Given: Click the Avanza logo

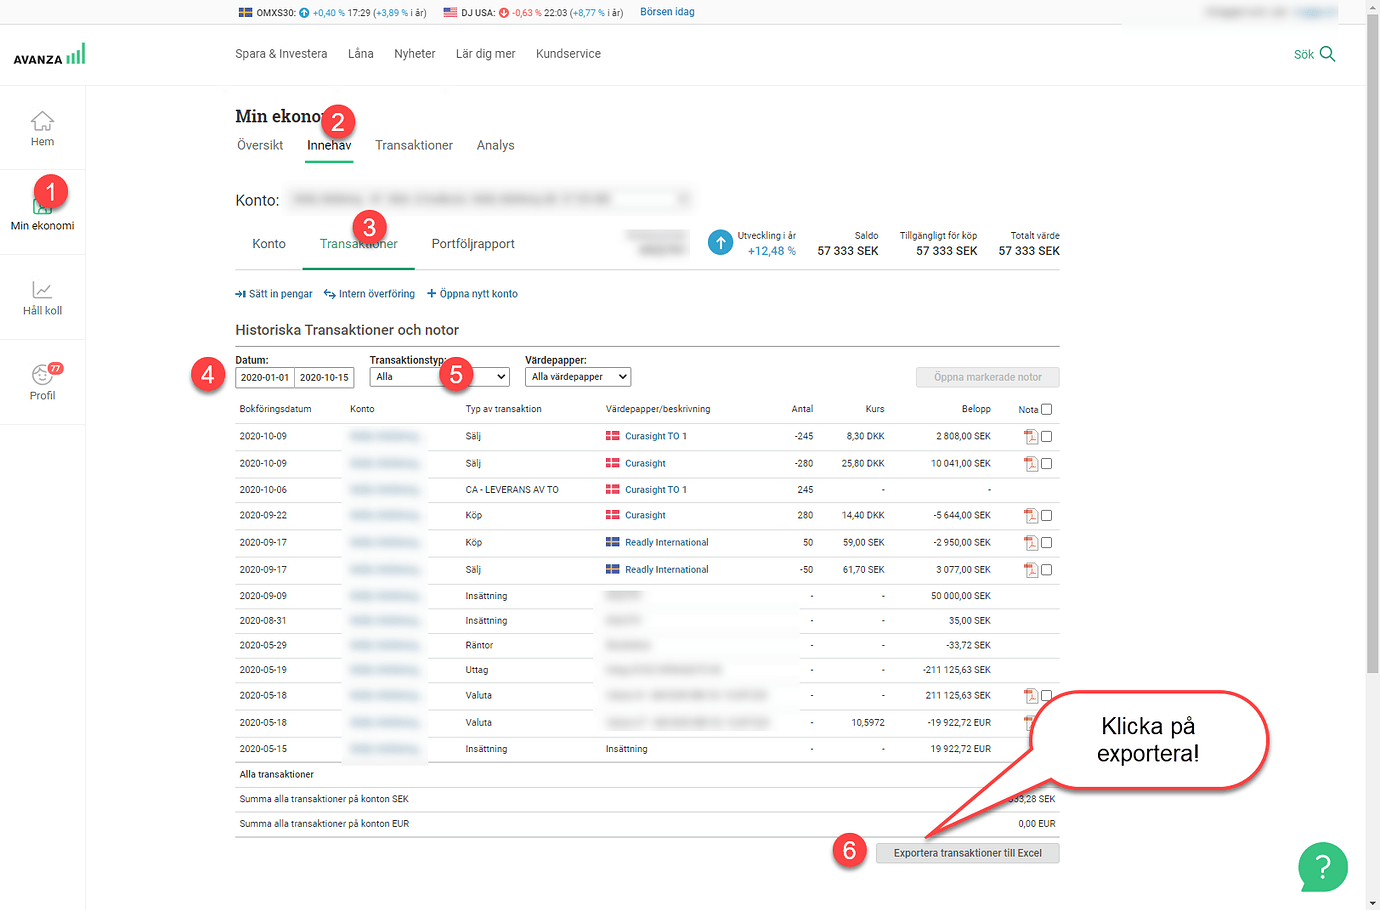Looking at the screenshot, I should 49,55.
